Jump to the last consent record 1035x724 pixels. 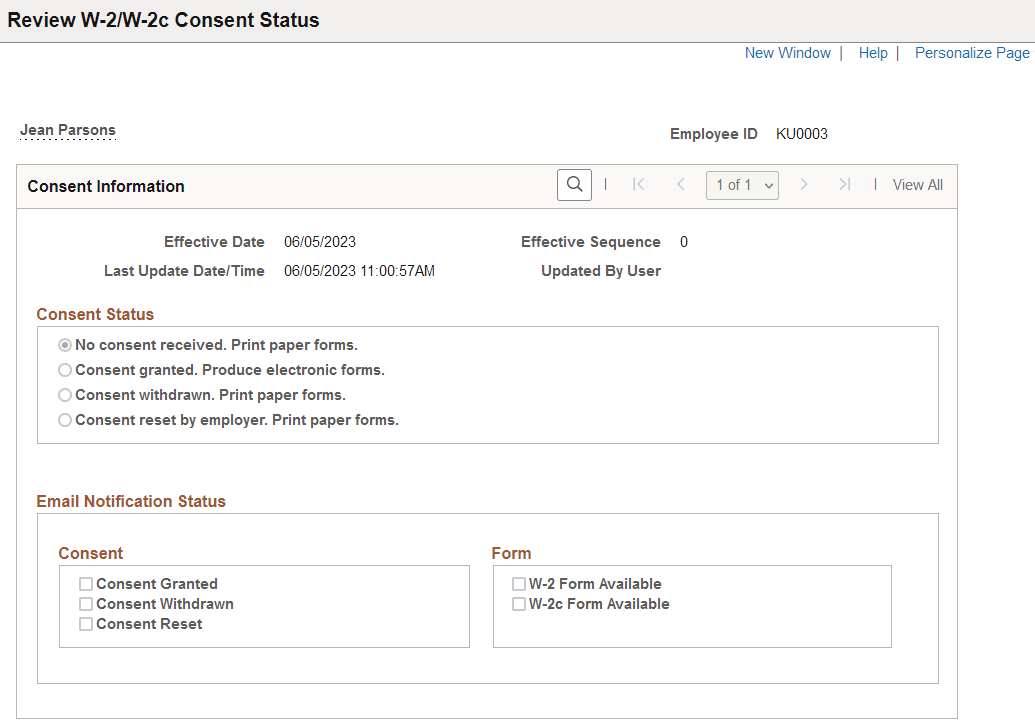click(x=843, y=184)
